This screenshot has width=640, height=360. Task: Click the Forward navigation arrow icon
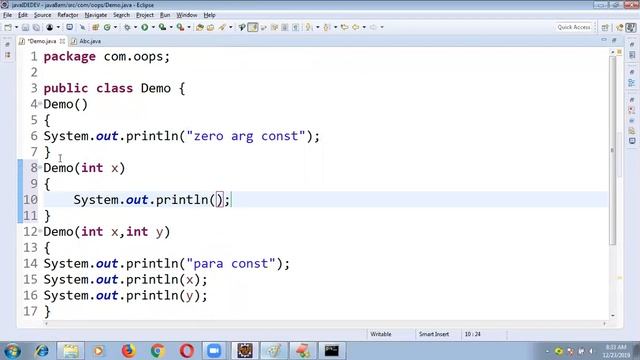point(373,27)
